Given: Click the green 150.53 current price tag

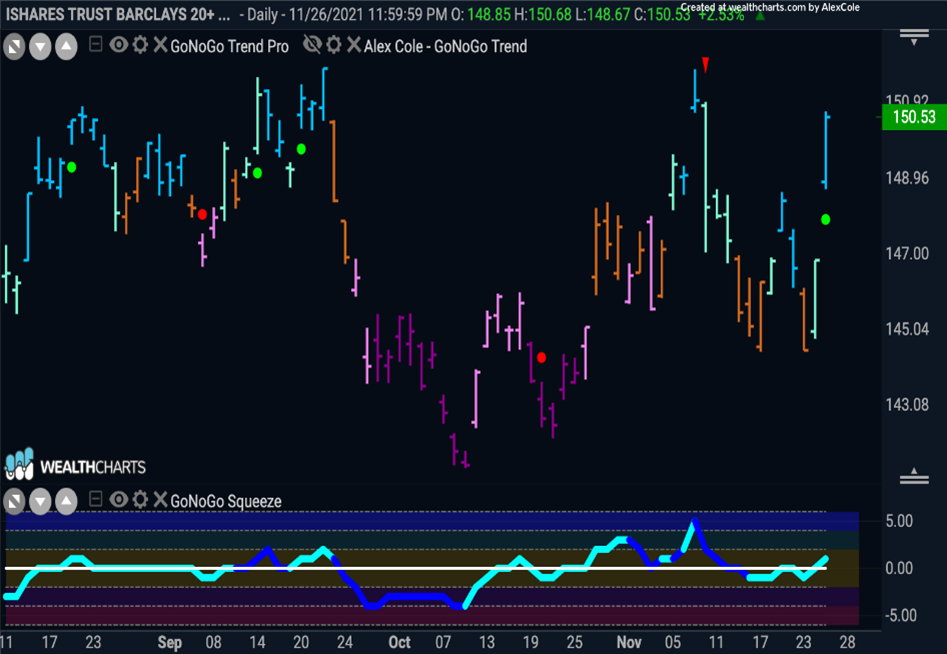Looking at the screenshot, I should [x=914, y=117].
